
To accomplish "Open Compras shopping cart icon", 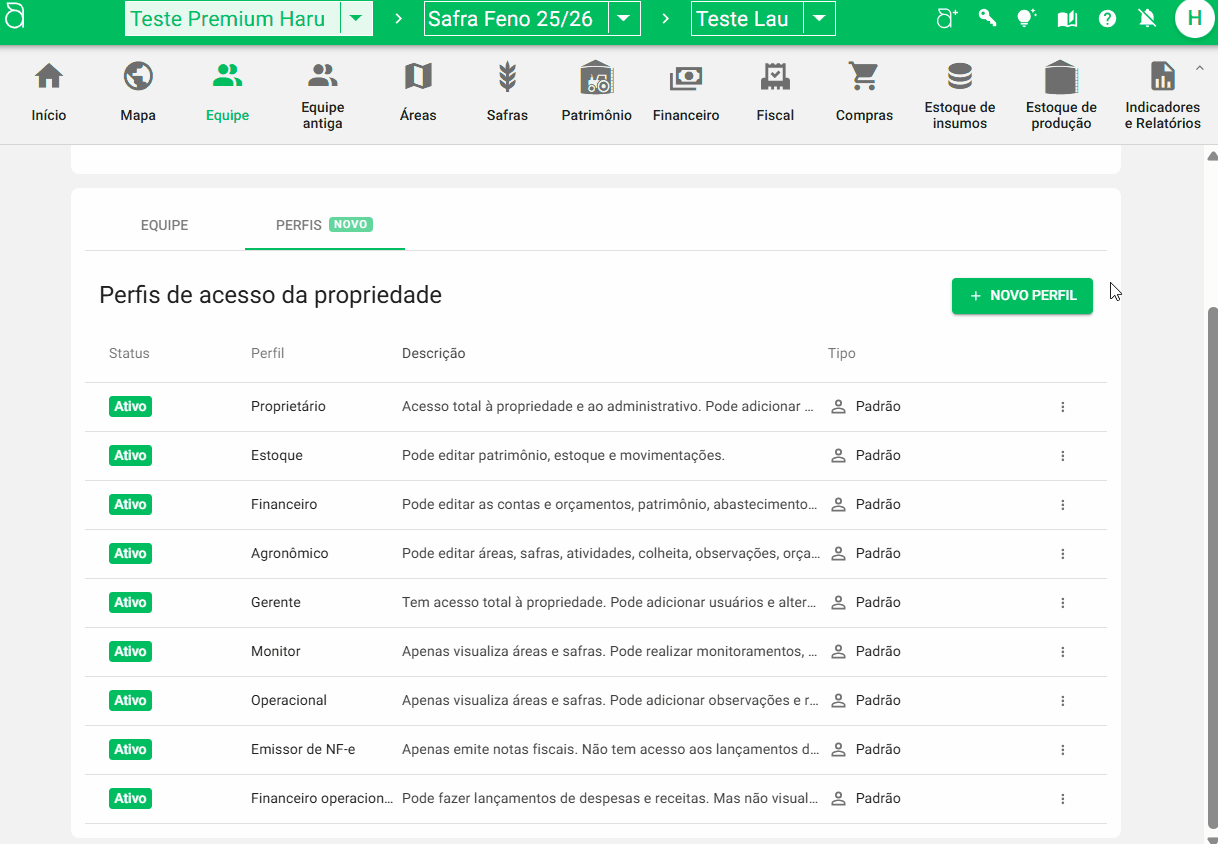I will [863, 77].
